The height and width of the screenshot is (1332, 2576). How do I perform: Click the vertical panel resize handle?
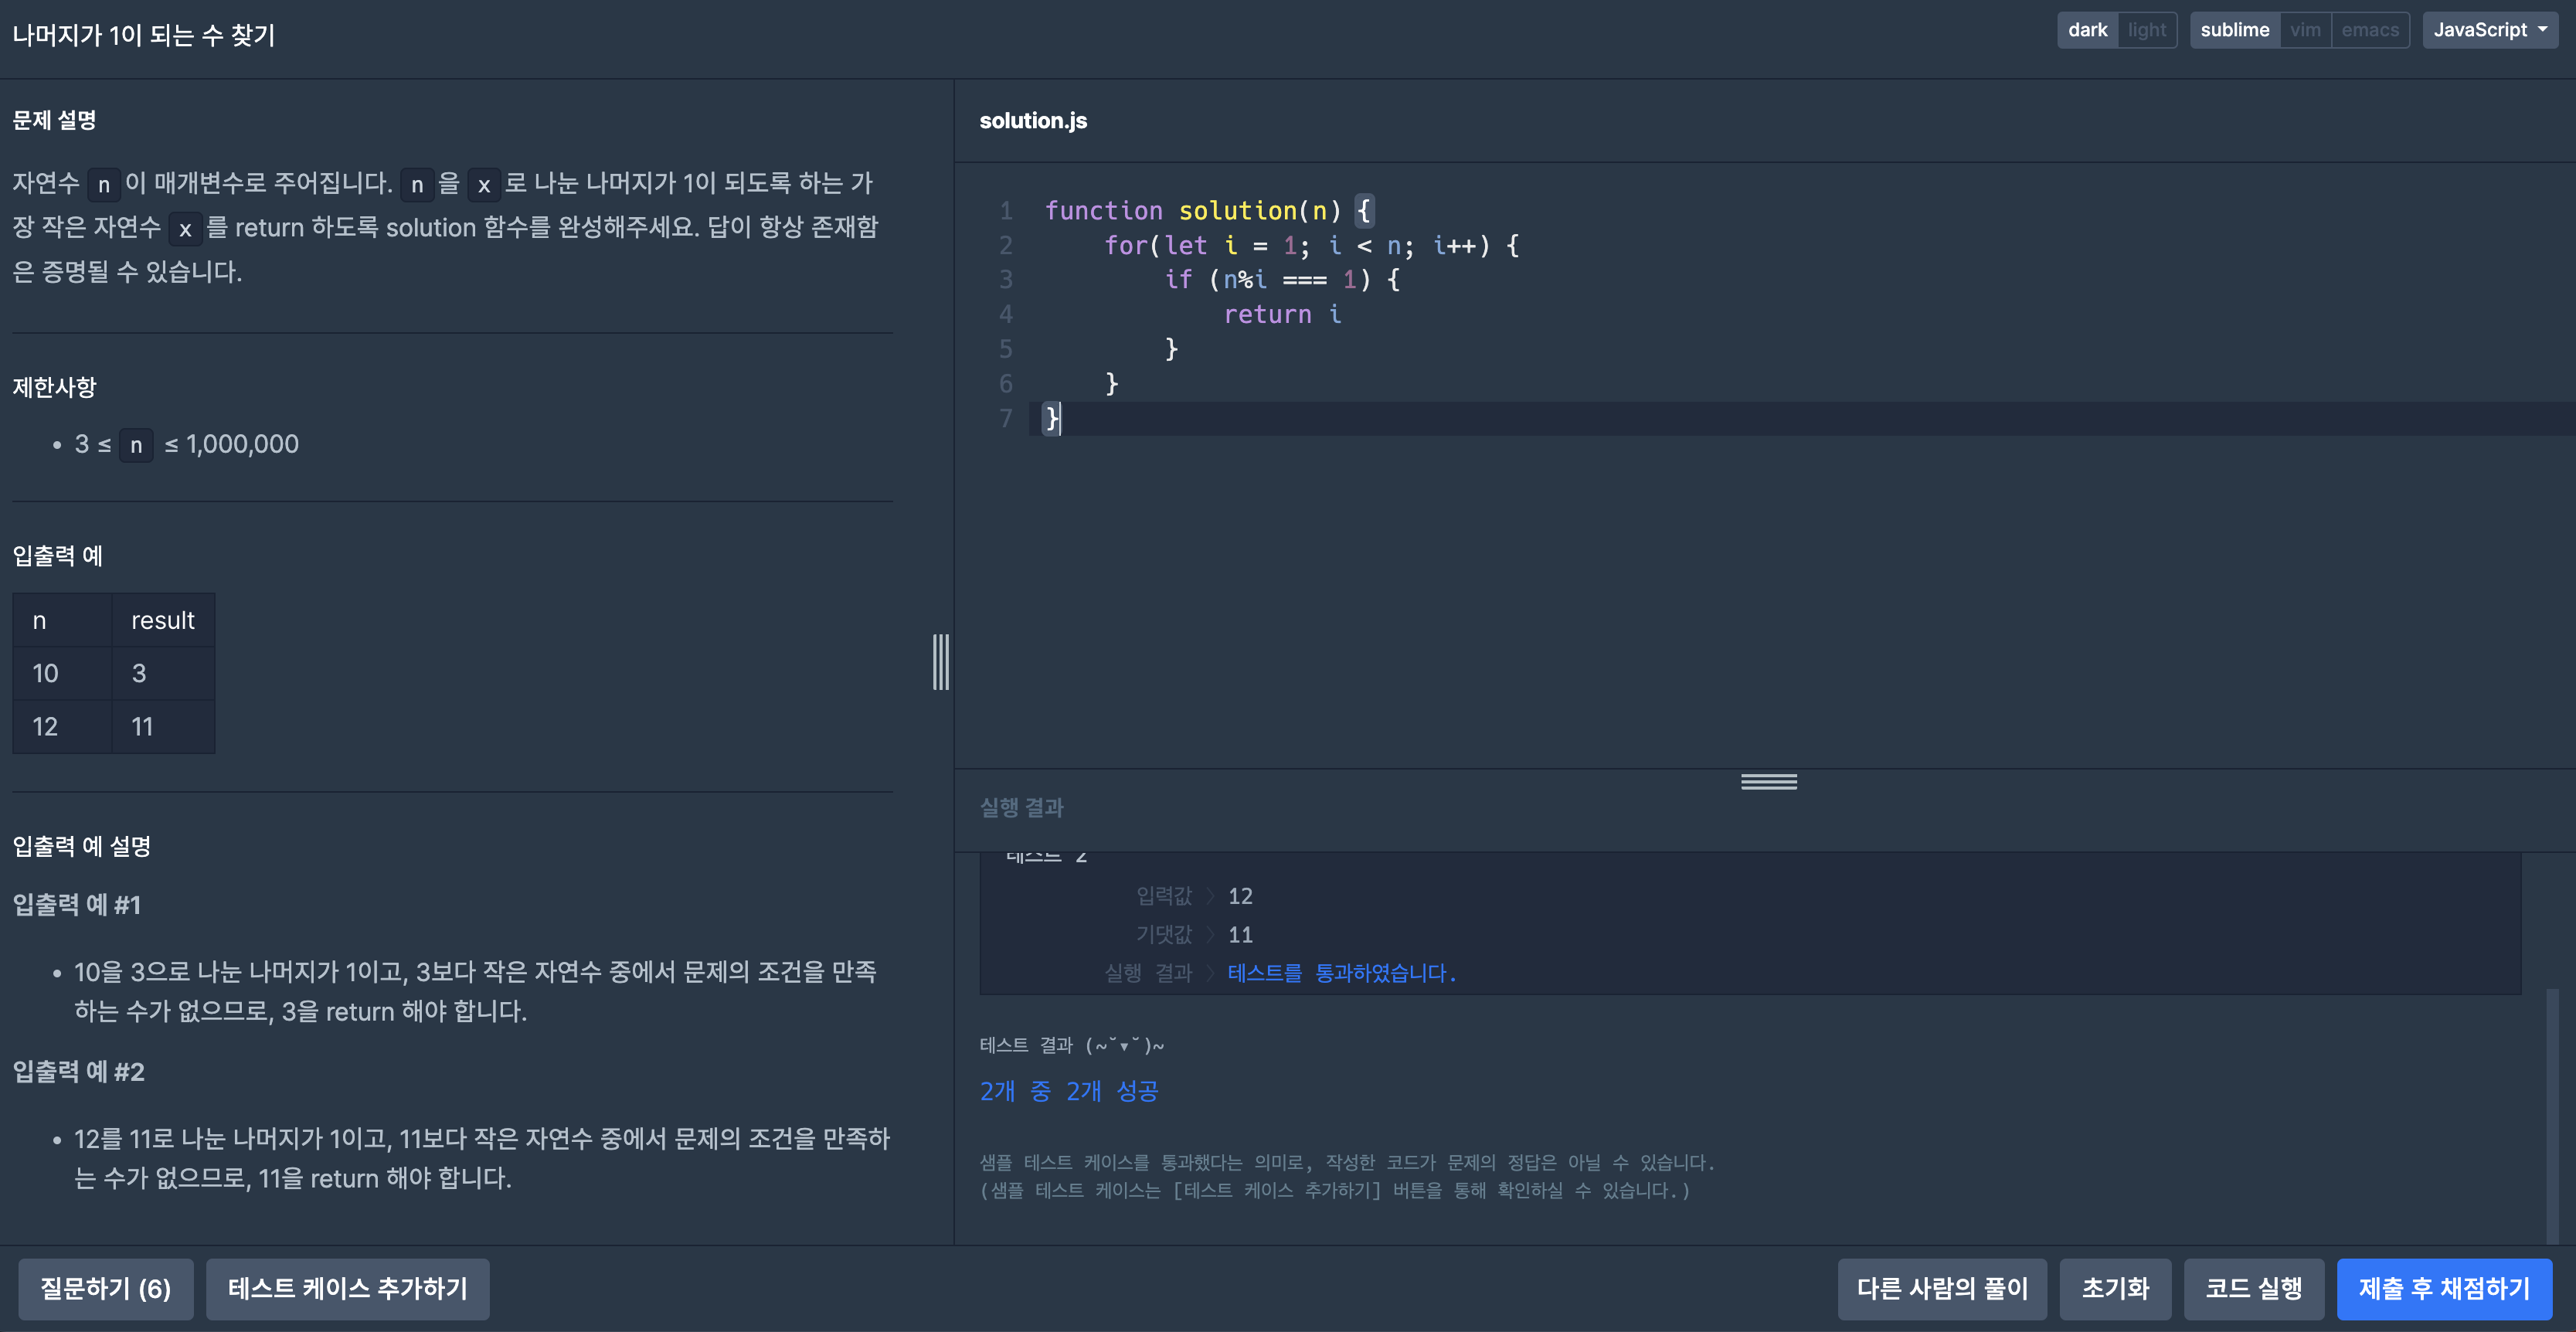tap(940, 661)
